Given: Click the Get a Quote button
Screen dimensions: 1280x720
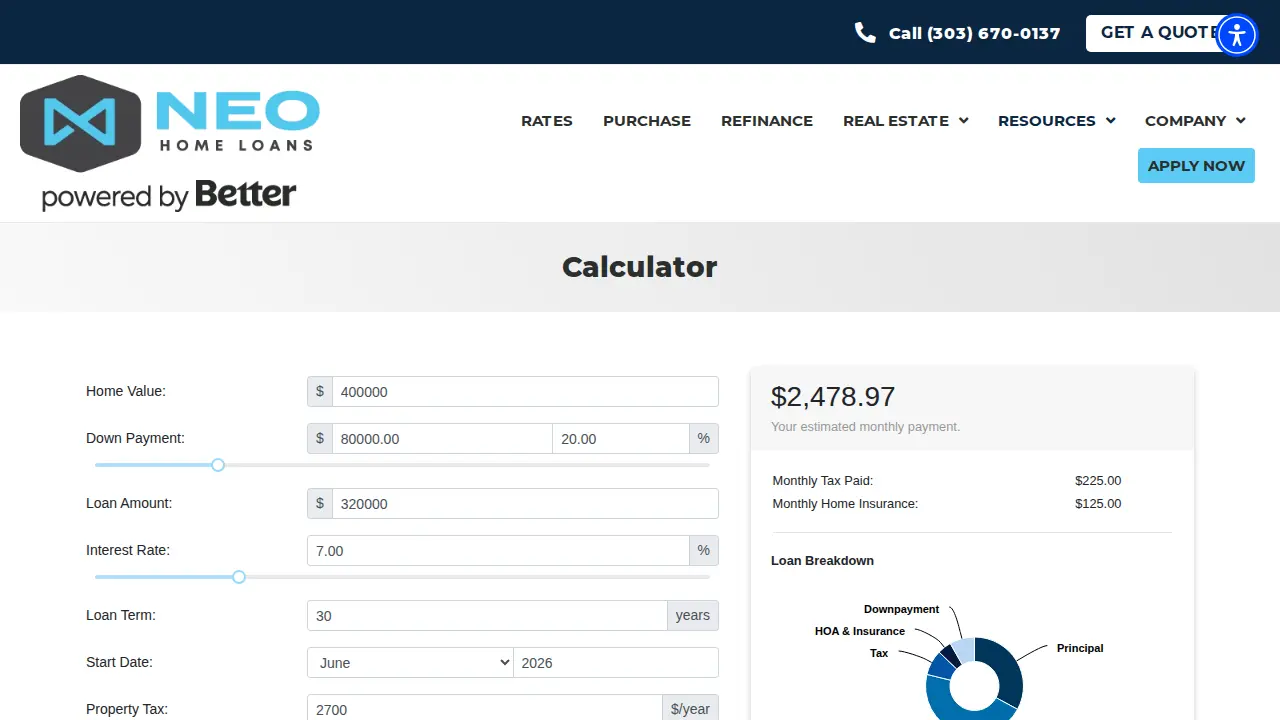Looking at the screenshot, I should point(1160,33).
